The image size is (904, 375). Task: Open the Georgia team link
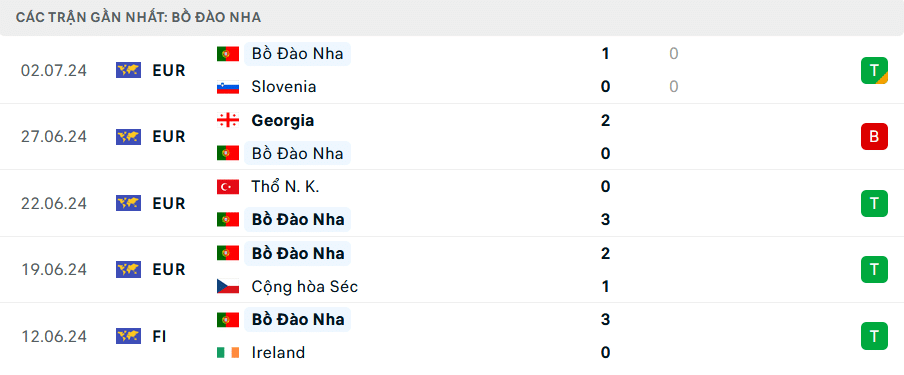tap(282, 121)
